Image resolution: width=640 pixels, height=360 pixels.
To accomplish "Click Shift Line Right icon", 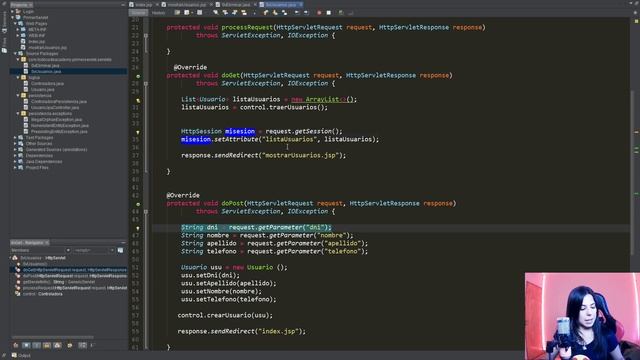I will point(306,13).
